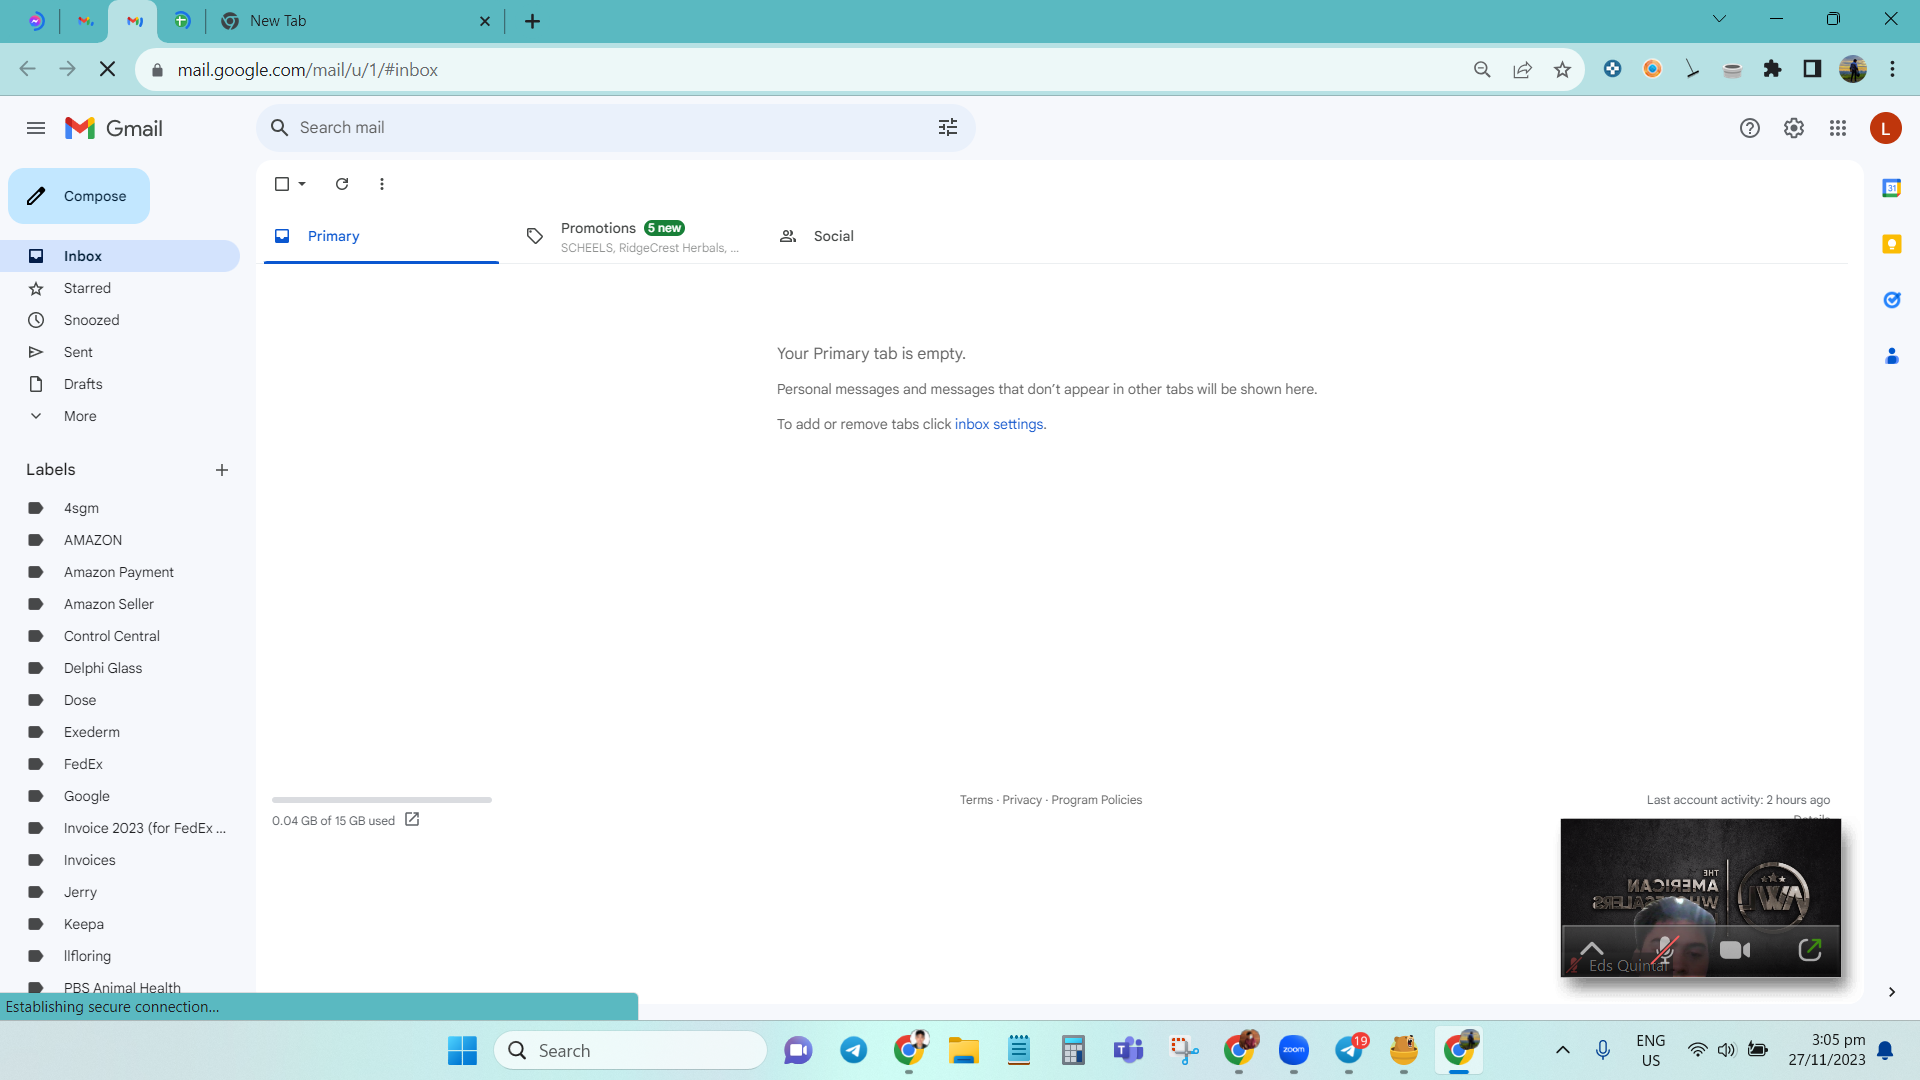Share this page icon in address bar

click(x=1522, y=69)
